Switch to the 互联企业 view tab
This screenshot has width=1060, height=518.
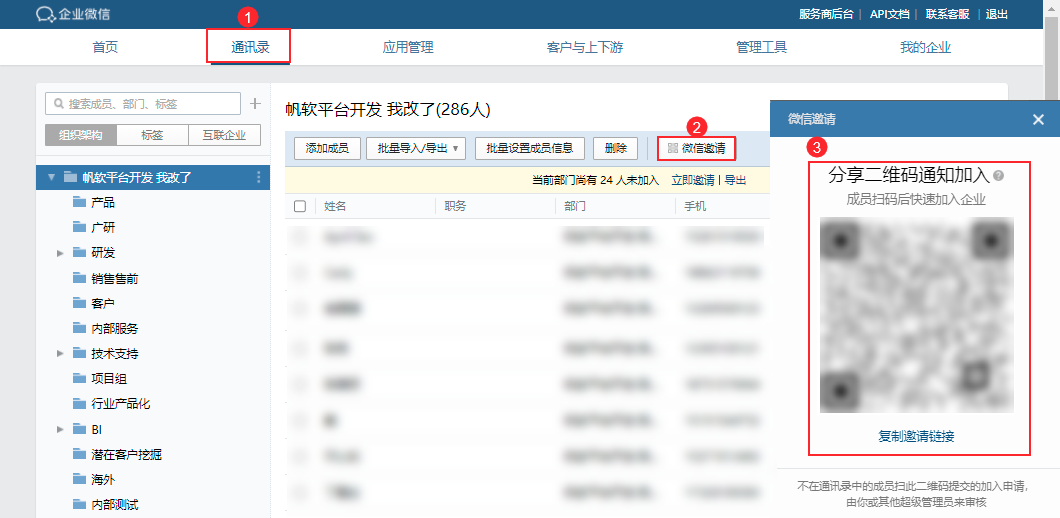point(224,135)
